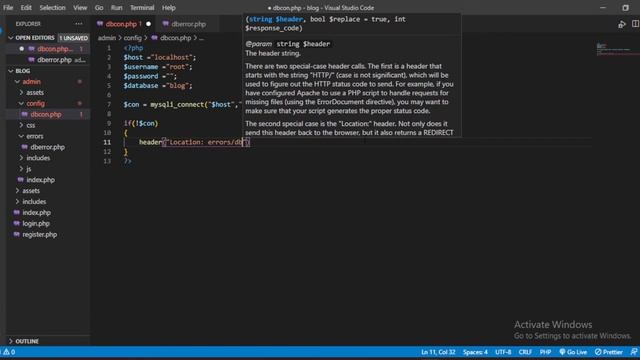Viewport: 640px width, 360px height.
Task: Open the File menu
Action: pyautogui.click(x=8, y=8)
